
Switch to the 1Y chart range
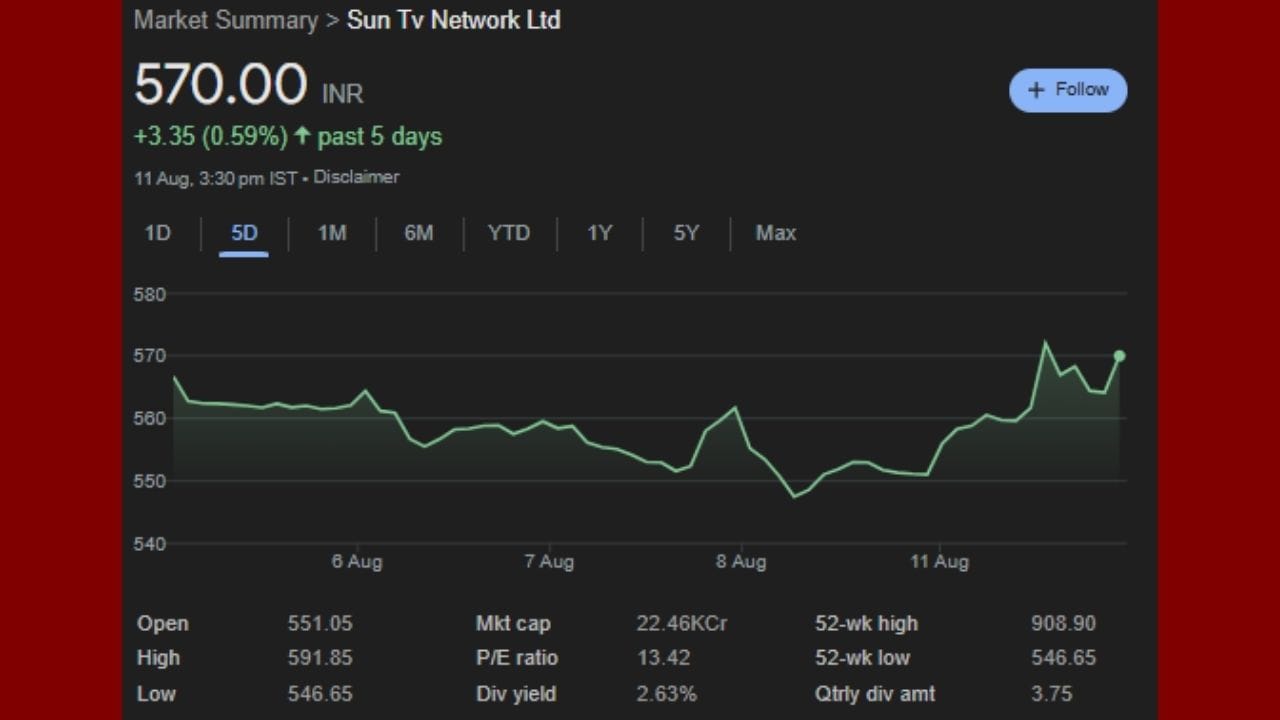click(x=599, y=233)
